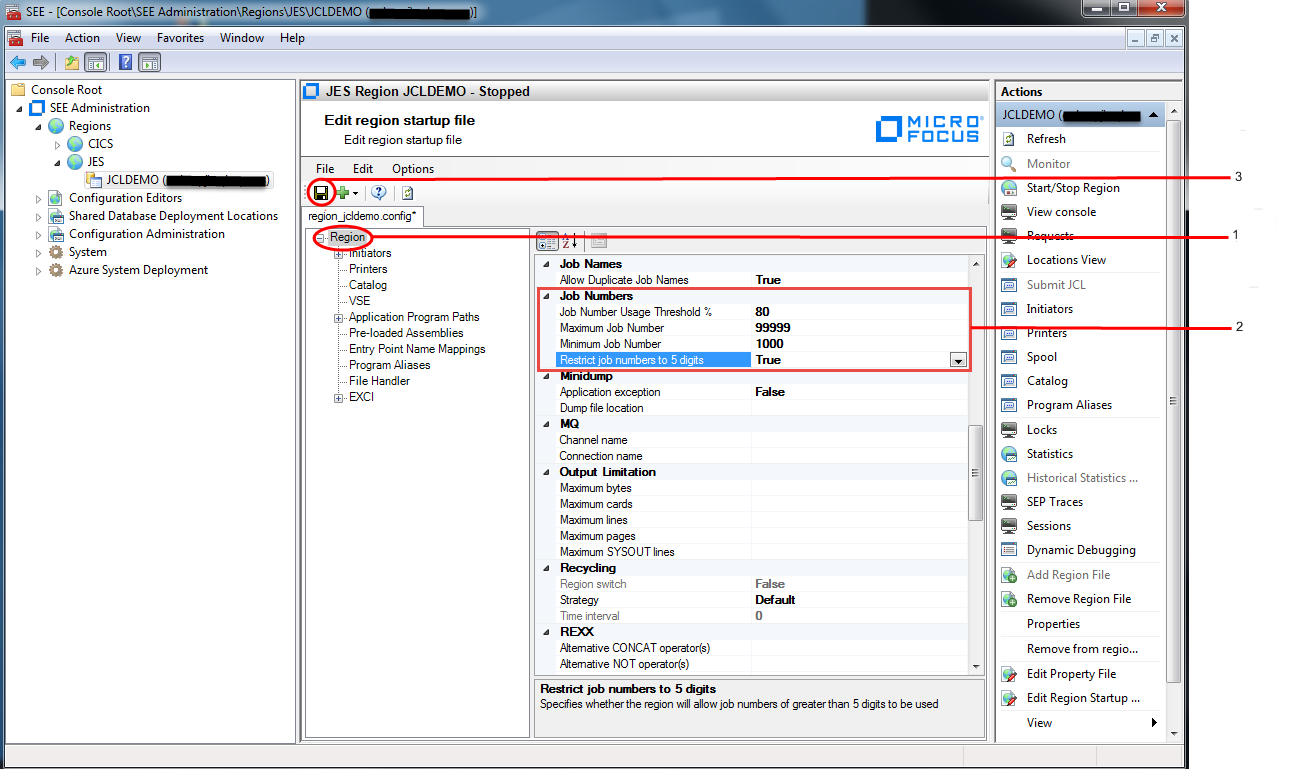Click the Statistics action icon
The image size is (1289, 769).
pos(1009,454)
